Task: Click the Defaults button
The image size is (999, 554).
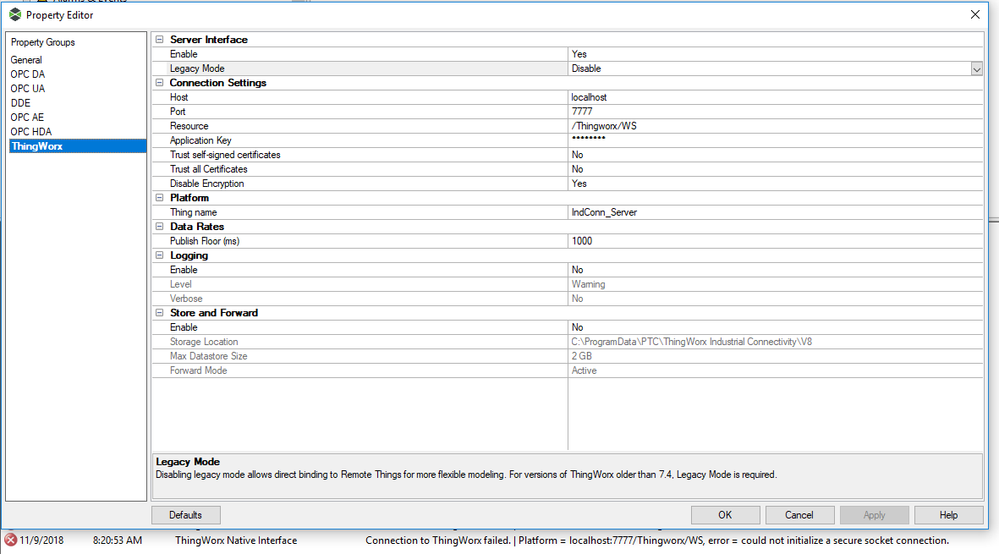Action: (x=186, y=515)
